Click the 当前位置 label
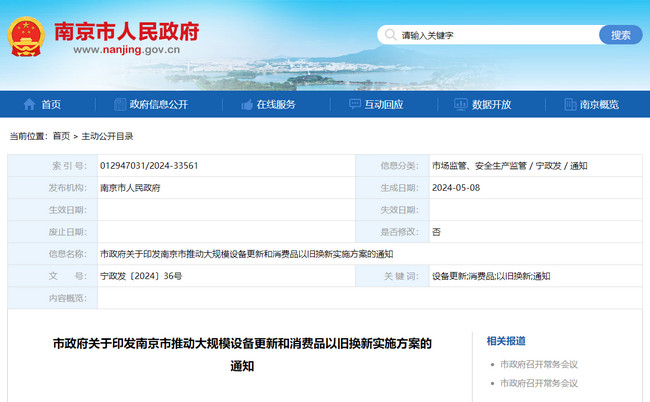 pyautogui.click(x=29, y=136)
